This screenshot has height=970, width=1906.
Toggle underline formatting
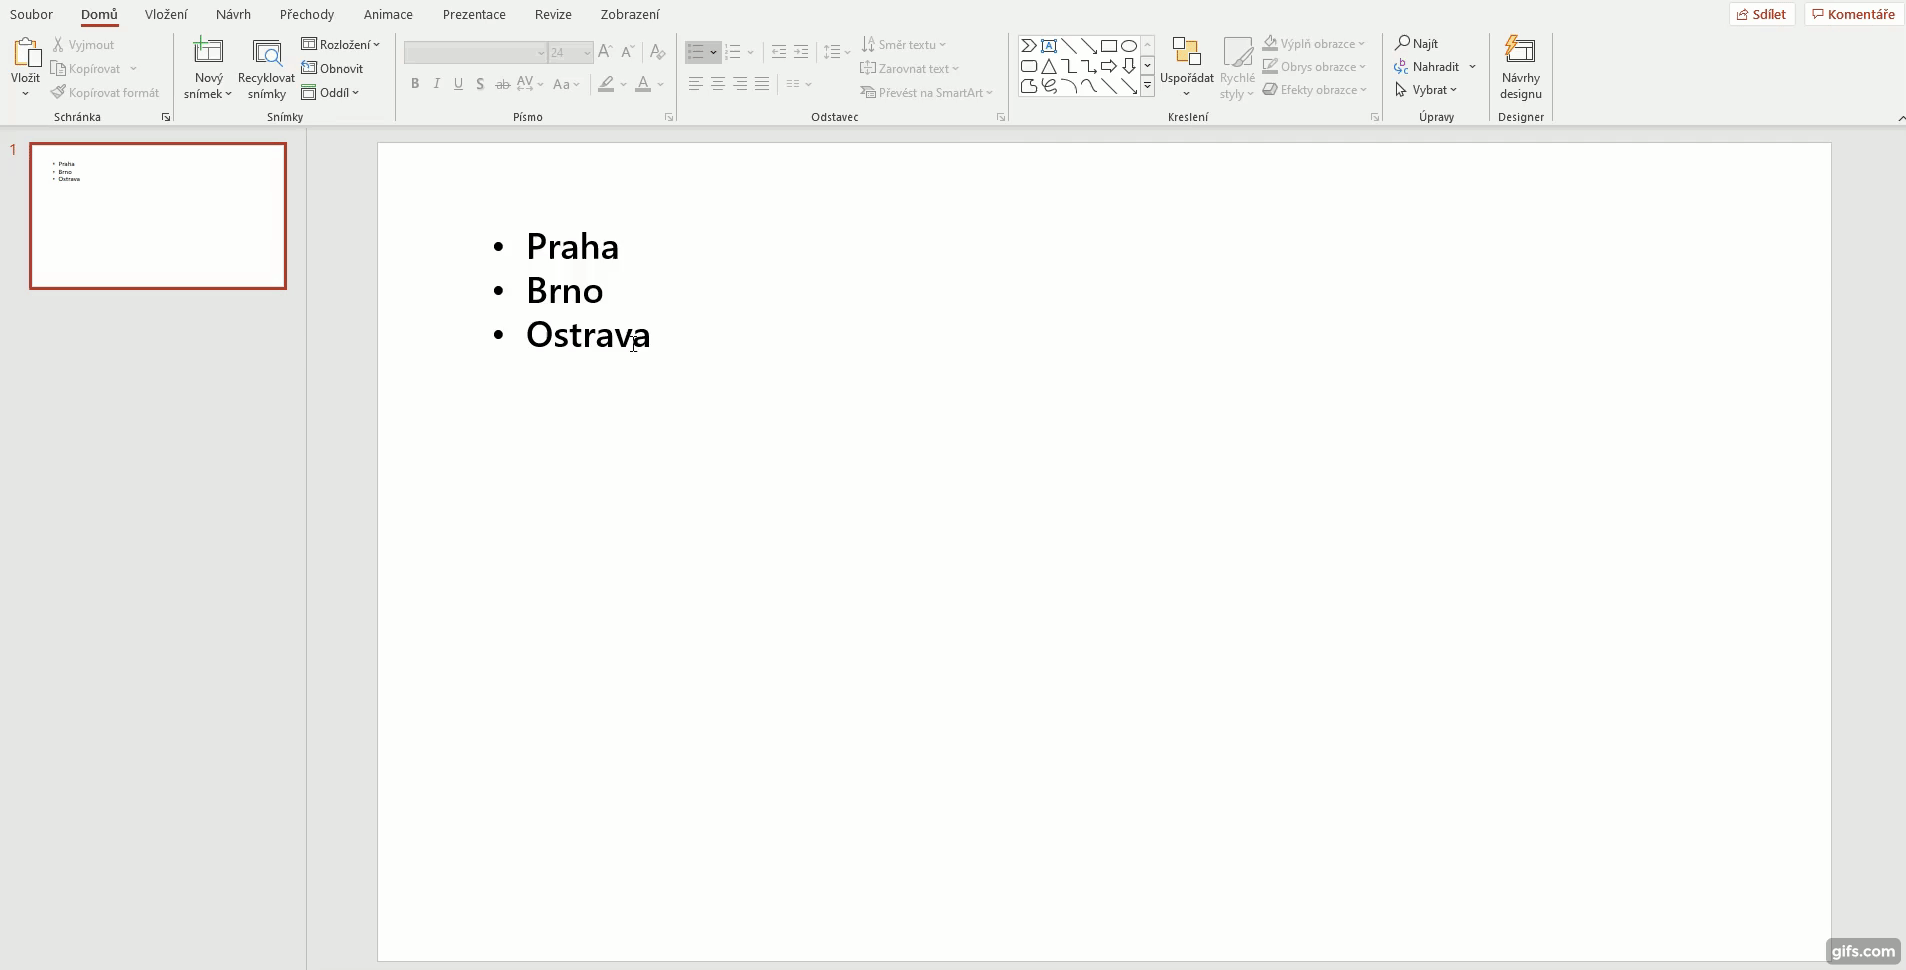(458, 84)
